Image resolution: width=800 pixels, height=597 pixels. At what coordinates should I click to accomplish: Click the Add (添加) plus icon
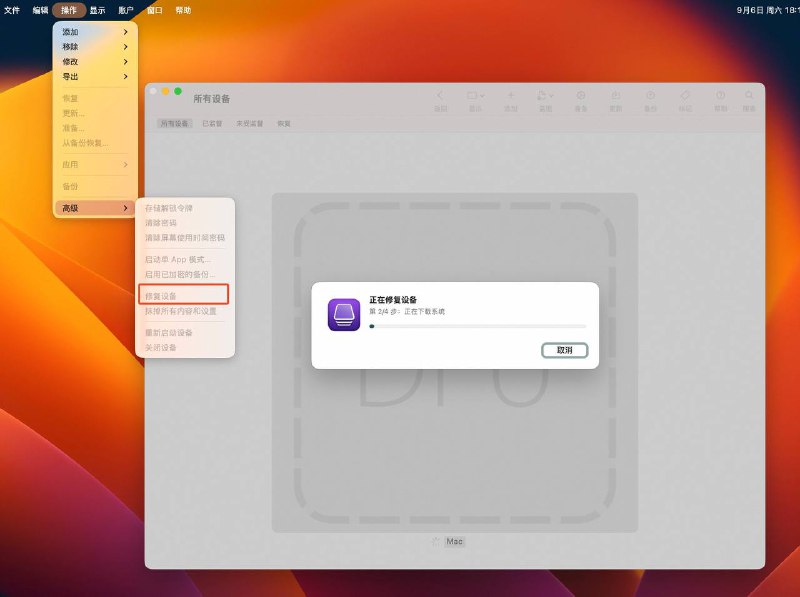coord(511,96)
